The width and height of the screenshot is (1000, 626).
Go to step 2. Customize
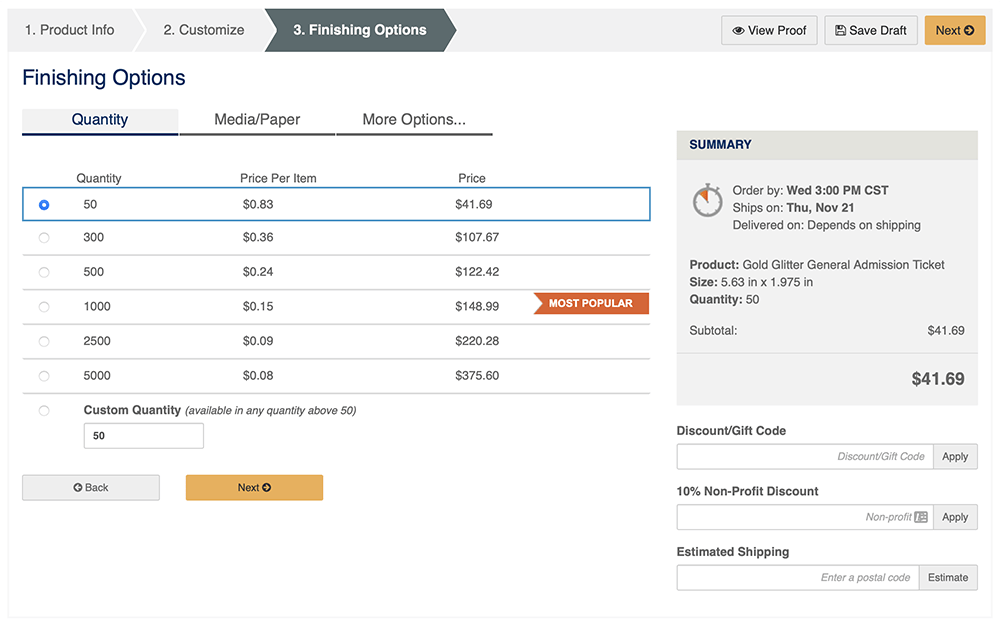pyautogui.click(x=203, y=30)
